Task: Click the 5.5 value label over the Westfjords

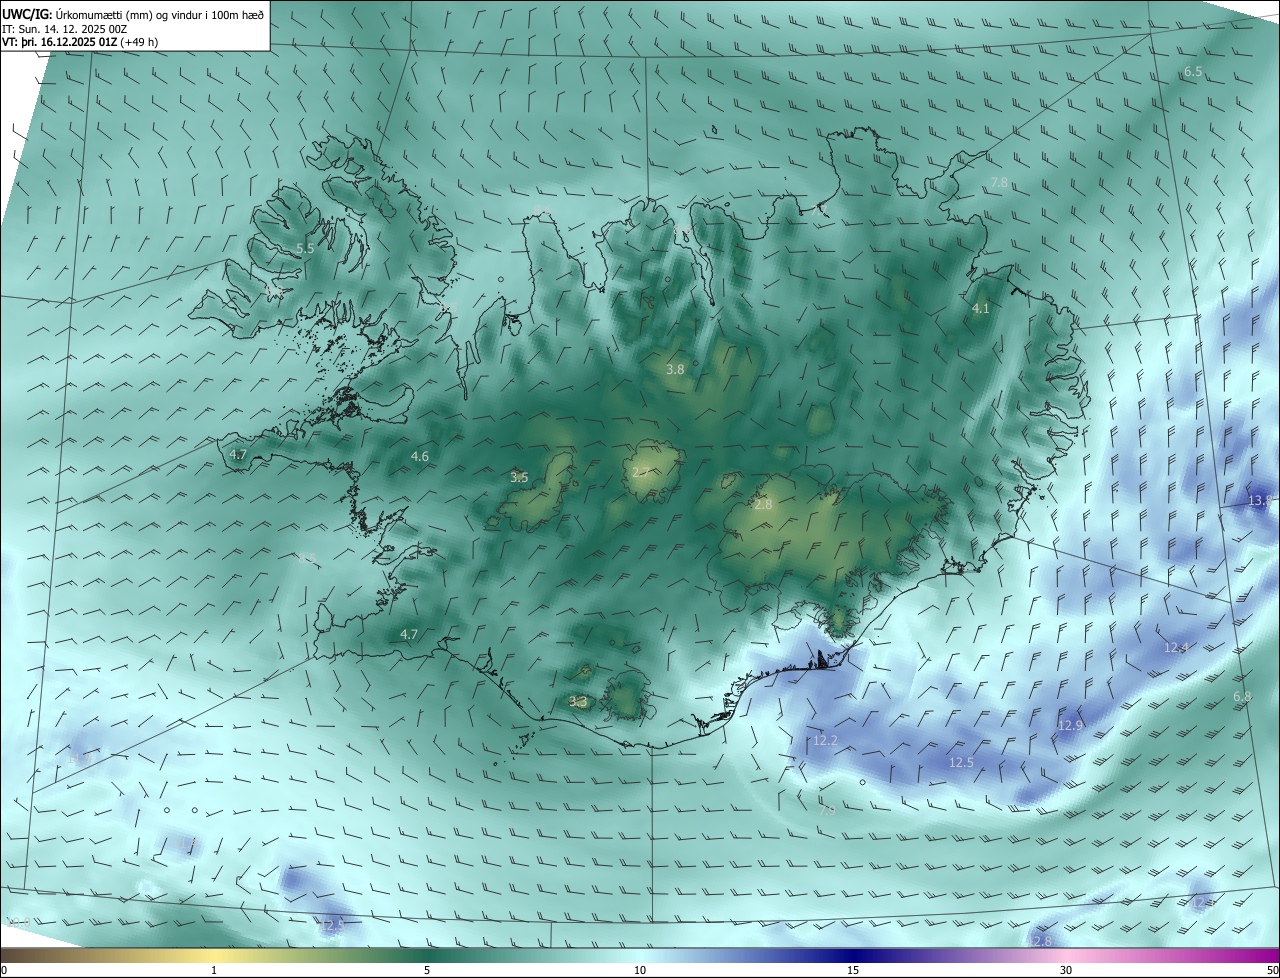Action: (305, 248)
